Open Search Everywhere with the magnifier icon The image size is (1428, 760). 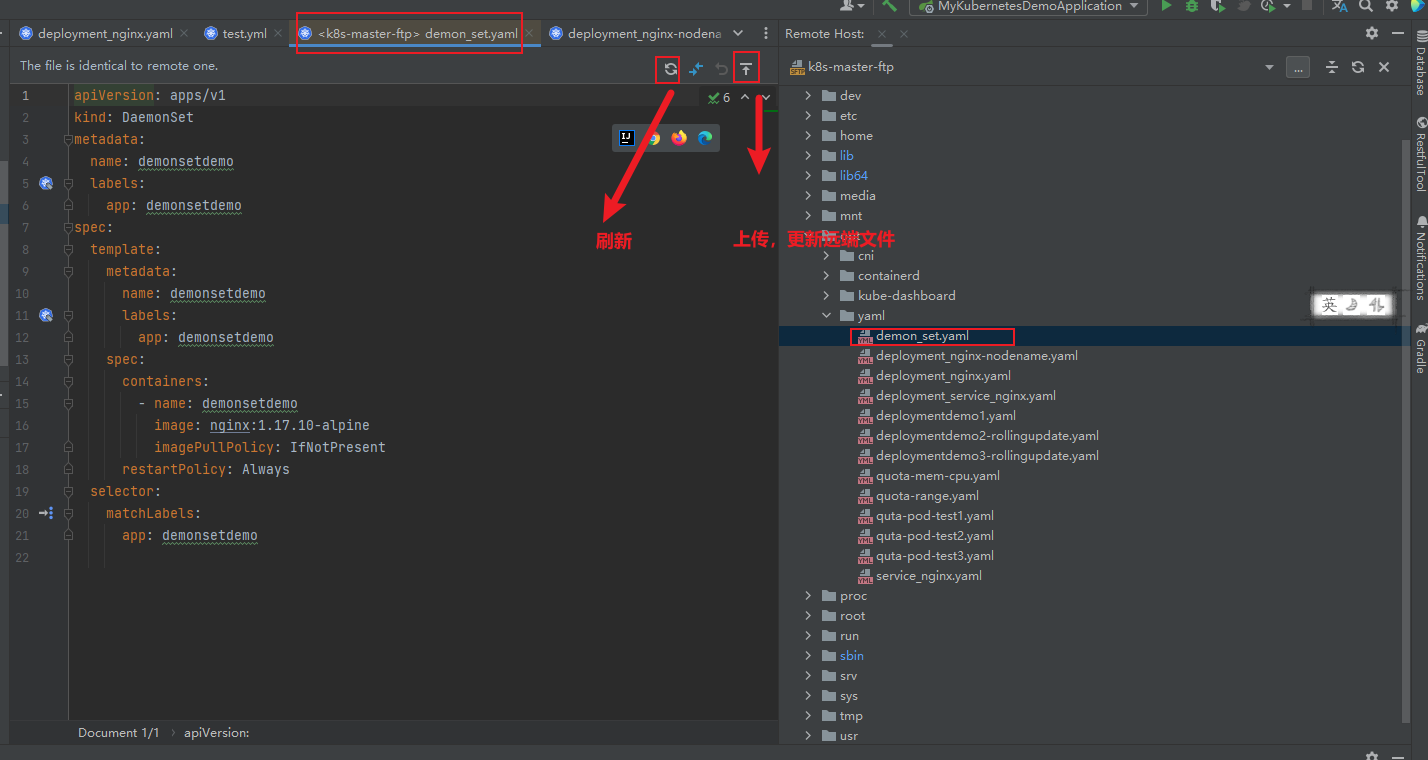1366,8
